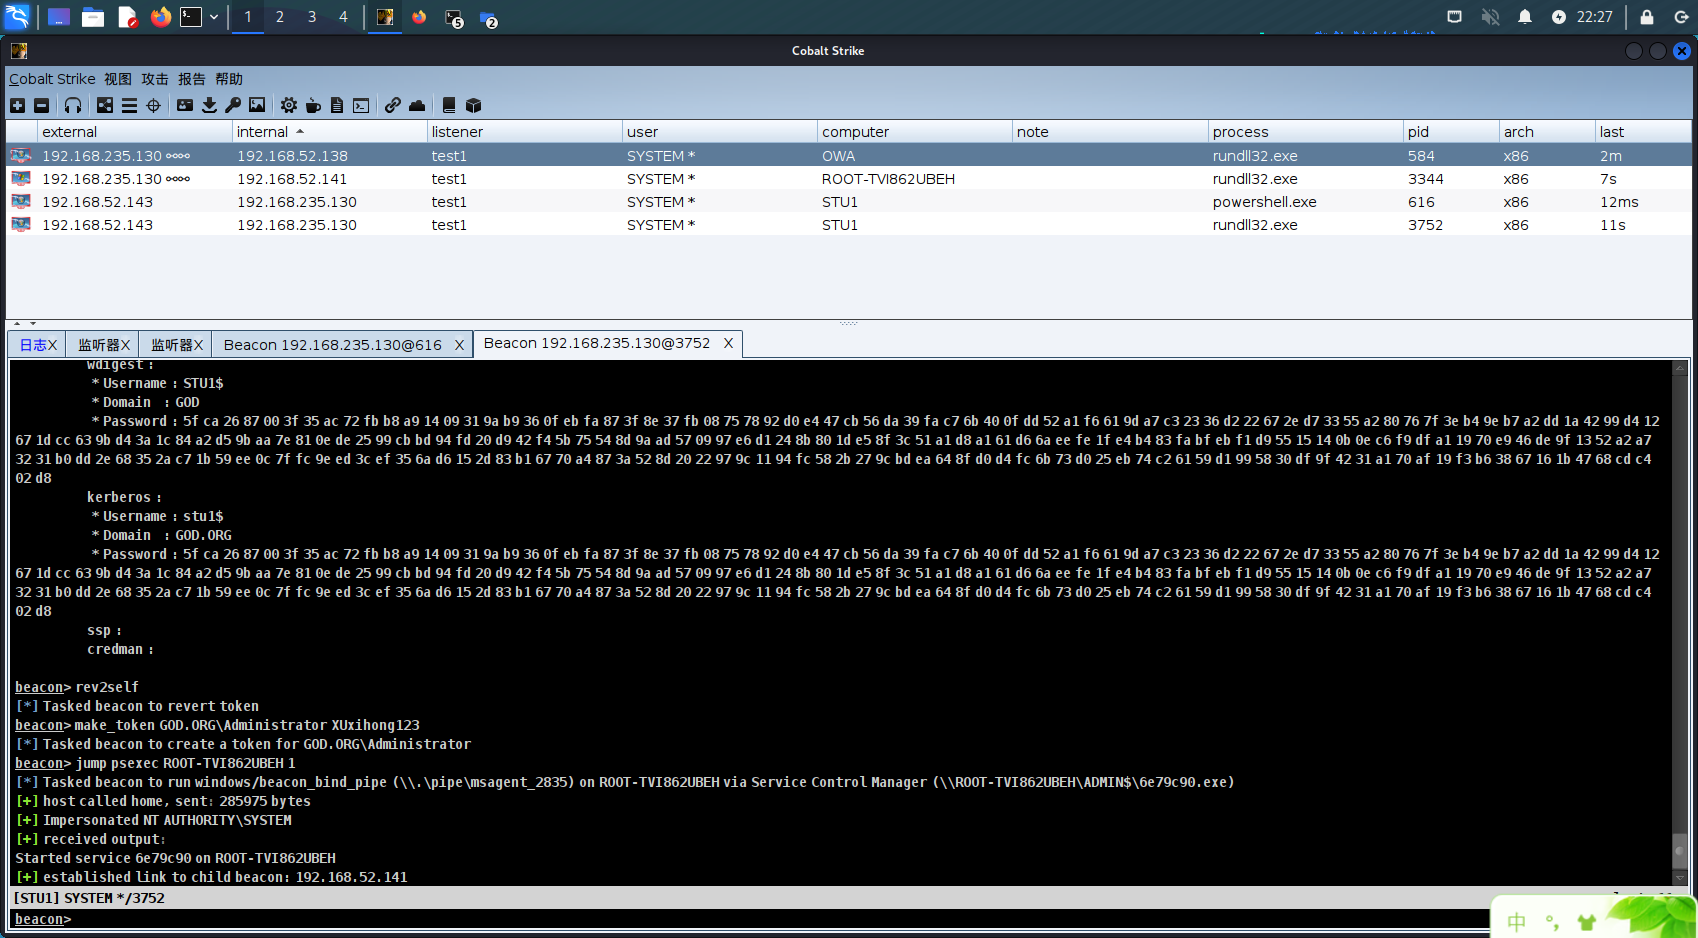Screen dimensions: 1698x938
Task: Click the 中 input method indicator
Action: pyautogui.click(x=1517, y=922)
